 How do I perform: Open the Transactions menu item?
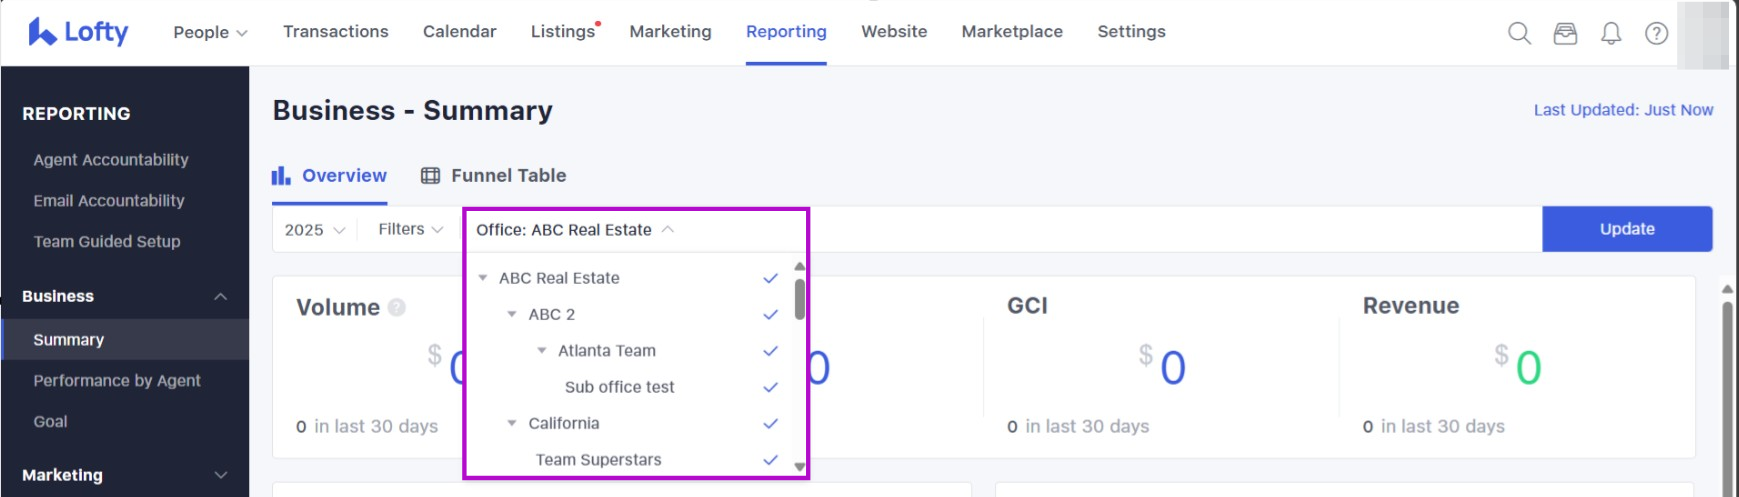(335, 32)
